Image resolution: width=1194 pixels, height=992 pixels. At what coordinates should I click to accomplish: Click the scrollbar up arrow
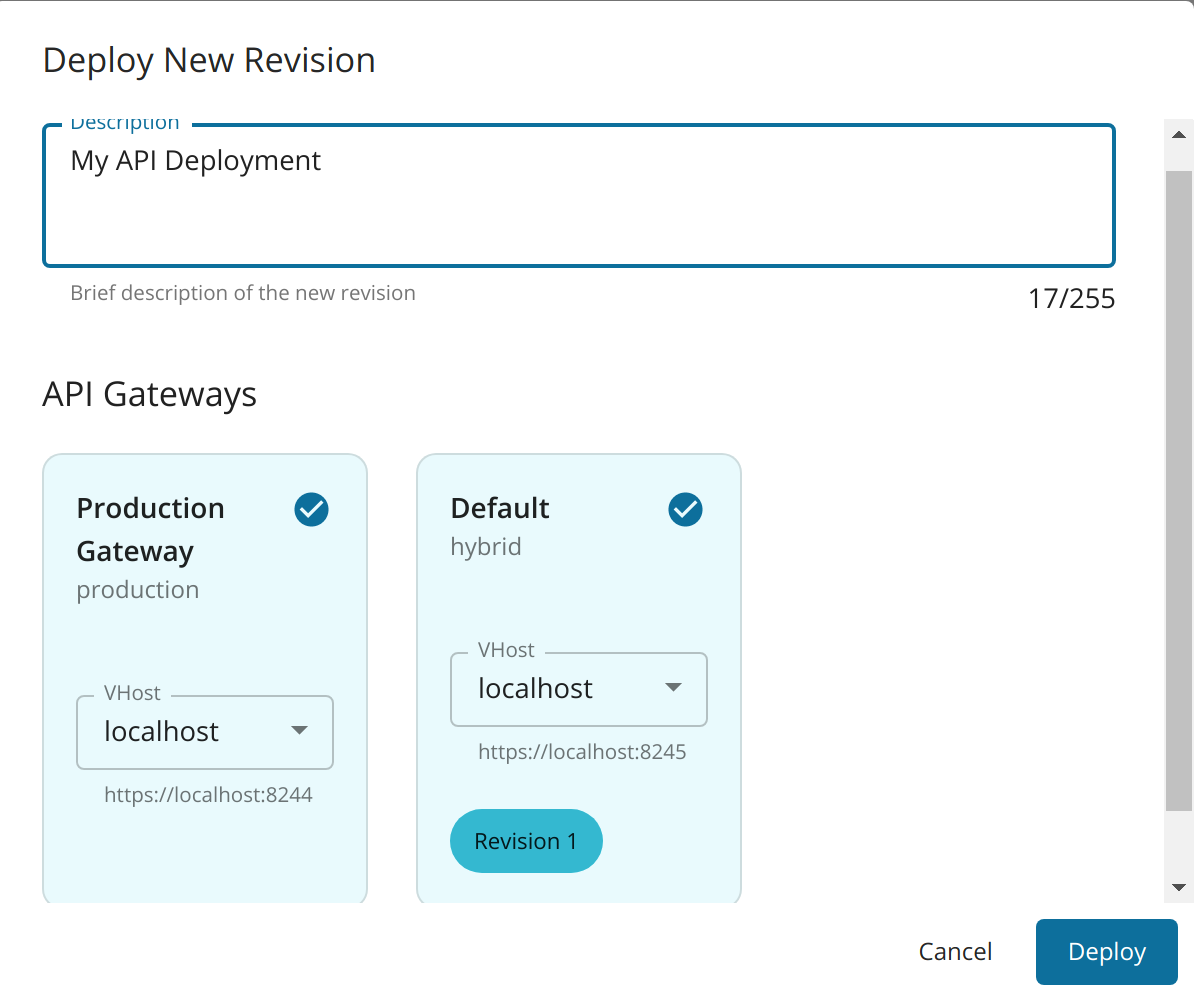[x=1178, y=134]
